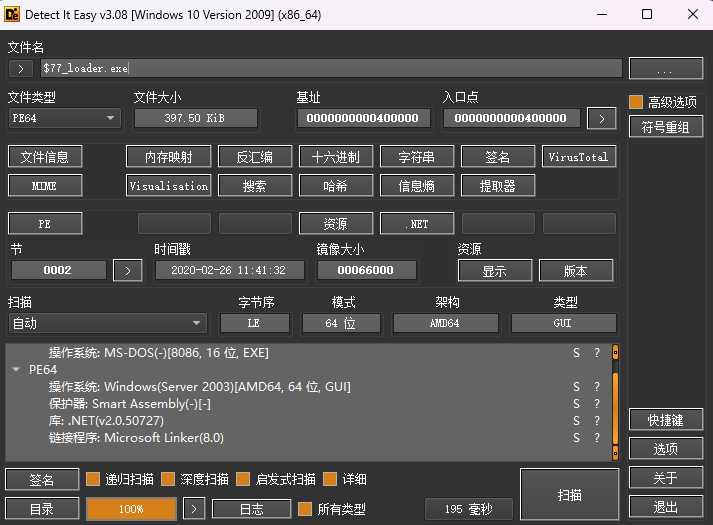Click the arrow button beside file name field
The width and height of the screenshot is (713, 525).
click(x=21, y=68)
